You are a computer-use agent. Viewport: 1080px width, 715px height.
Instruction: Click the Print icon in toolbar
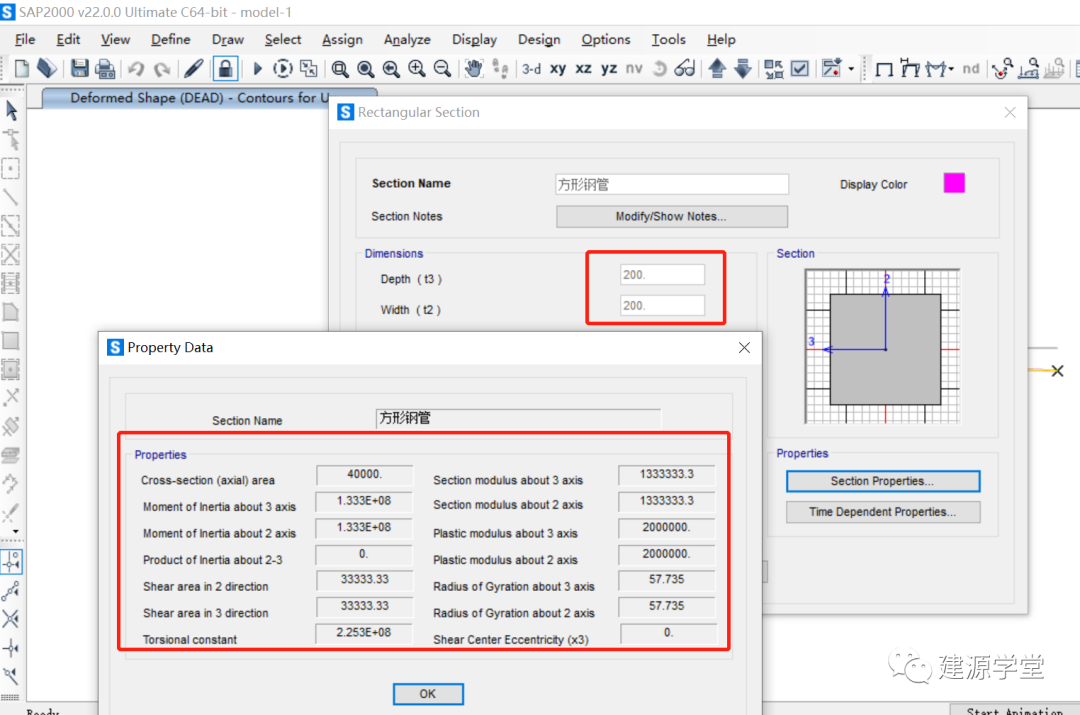point(105,69)
